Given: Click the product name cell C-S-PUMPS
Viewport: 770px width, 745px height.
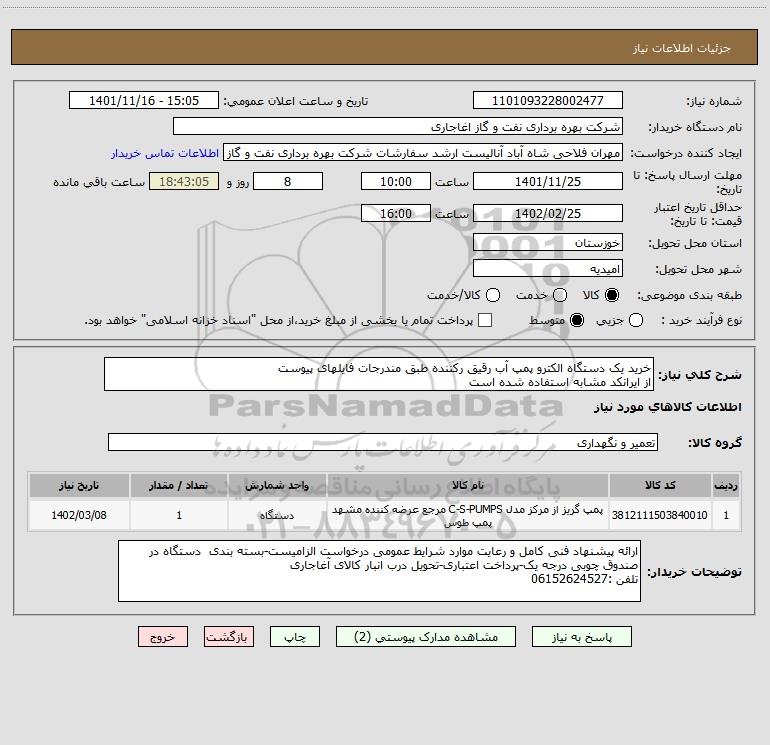Looking at the screenshot, I should click(x=468, y=515).
